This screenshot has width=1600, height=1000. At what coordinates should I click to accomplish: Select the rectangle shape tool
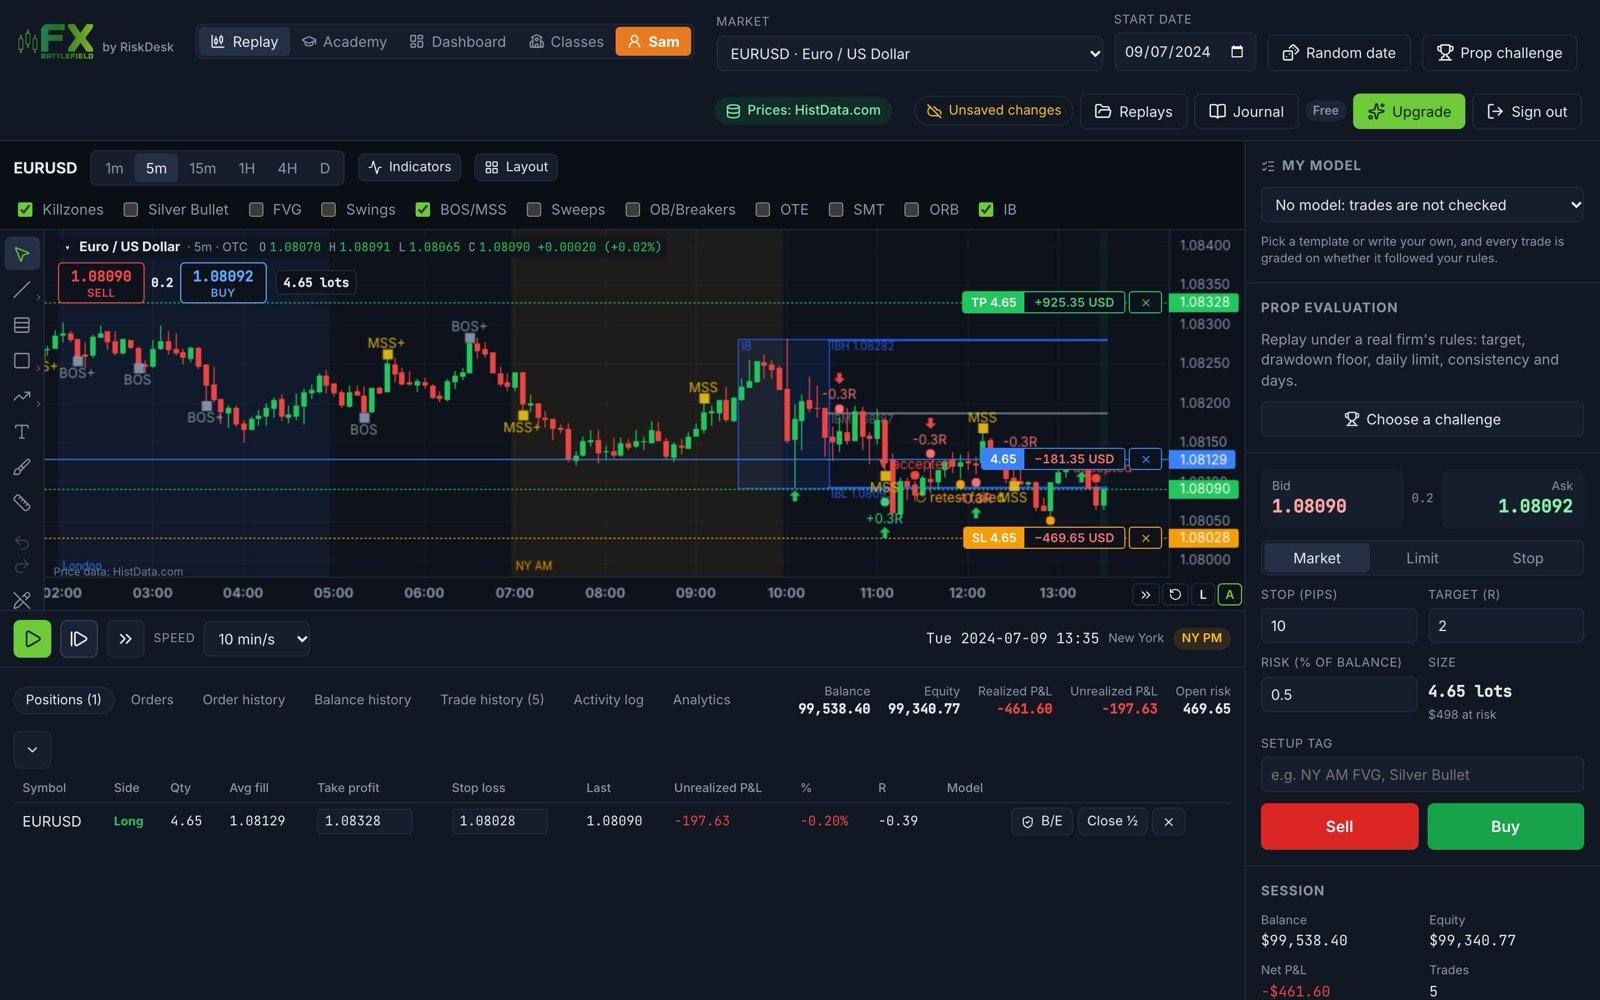(x=22, y=361)
